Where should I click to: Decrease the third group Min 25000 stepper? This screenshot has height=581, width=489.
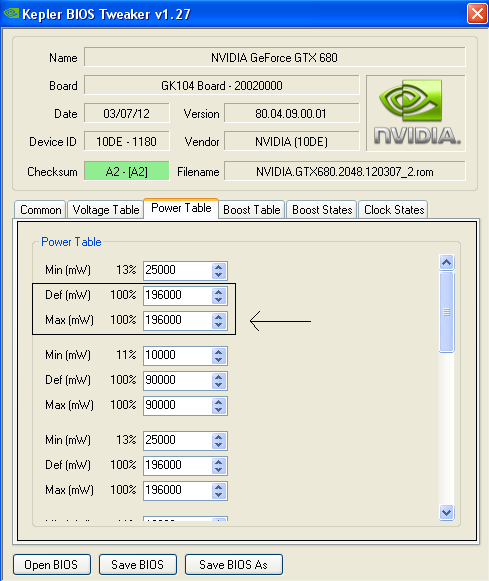219,445
